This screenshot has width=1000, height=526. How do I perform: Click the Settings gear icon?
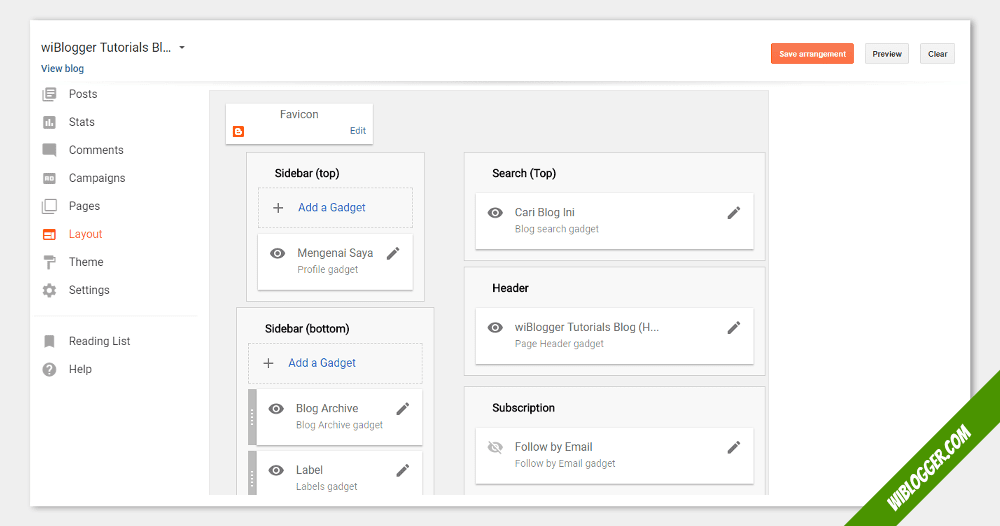tap(49, 290)
